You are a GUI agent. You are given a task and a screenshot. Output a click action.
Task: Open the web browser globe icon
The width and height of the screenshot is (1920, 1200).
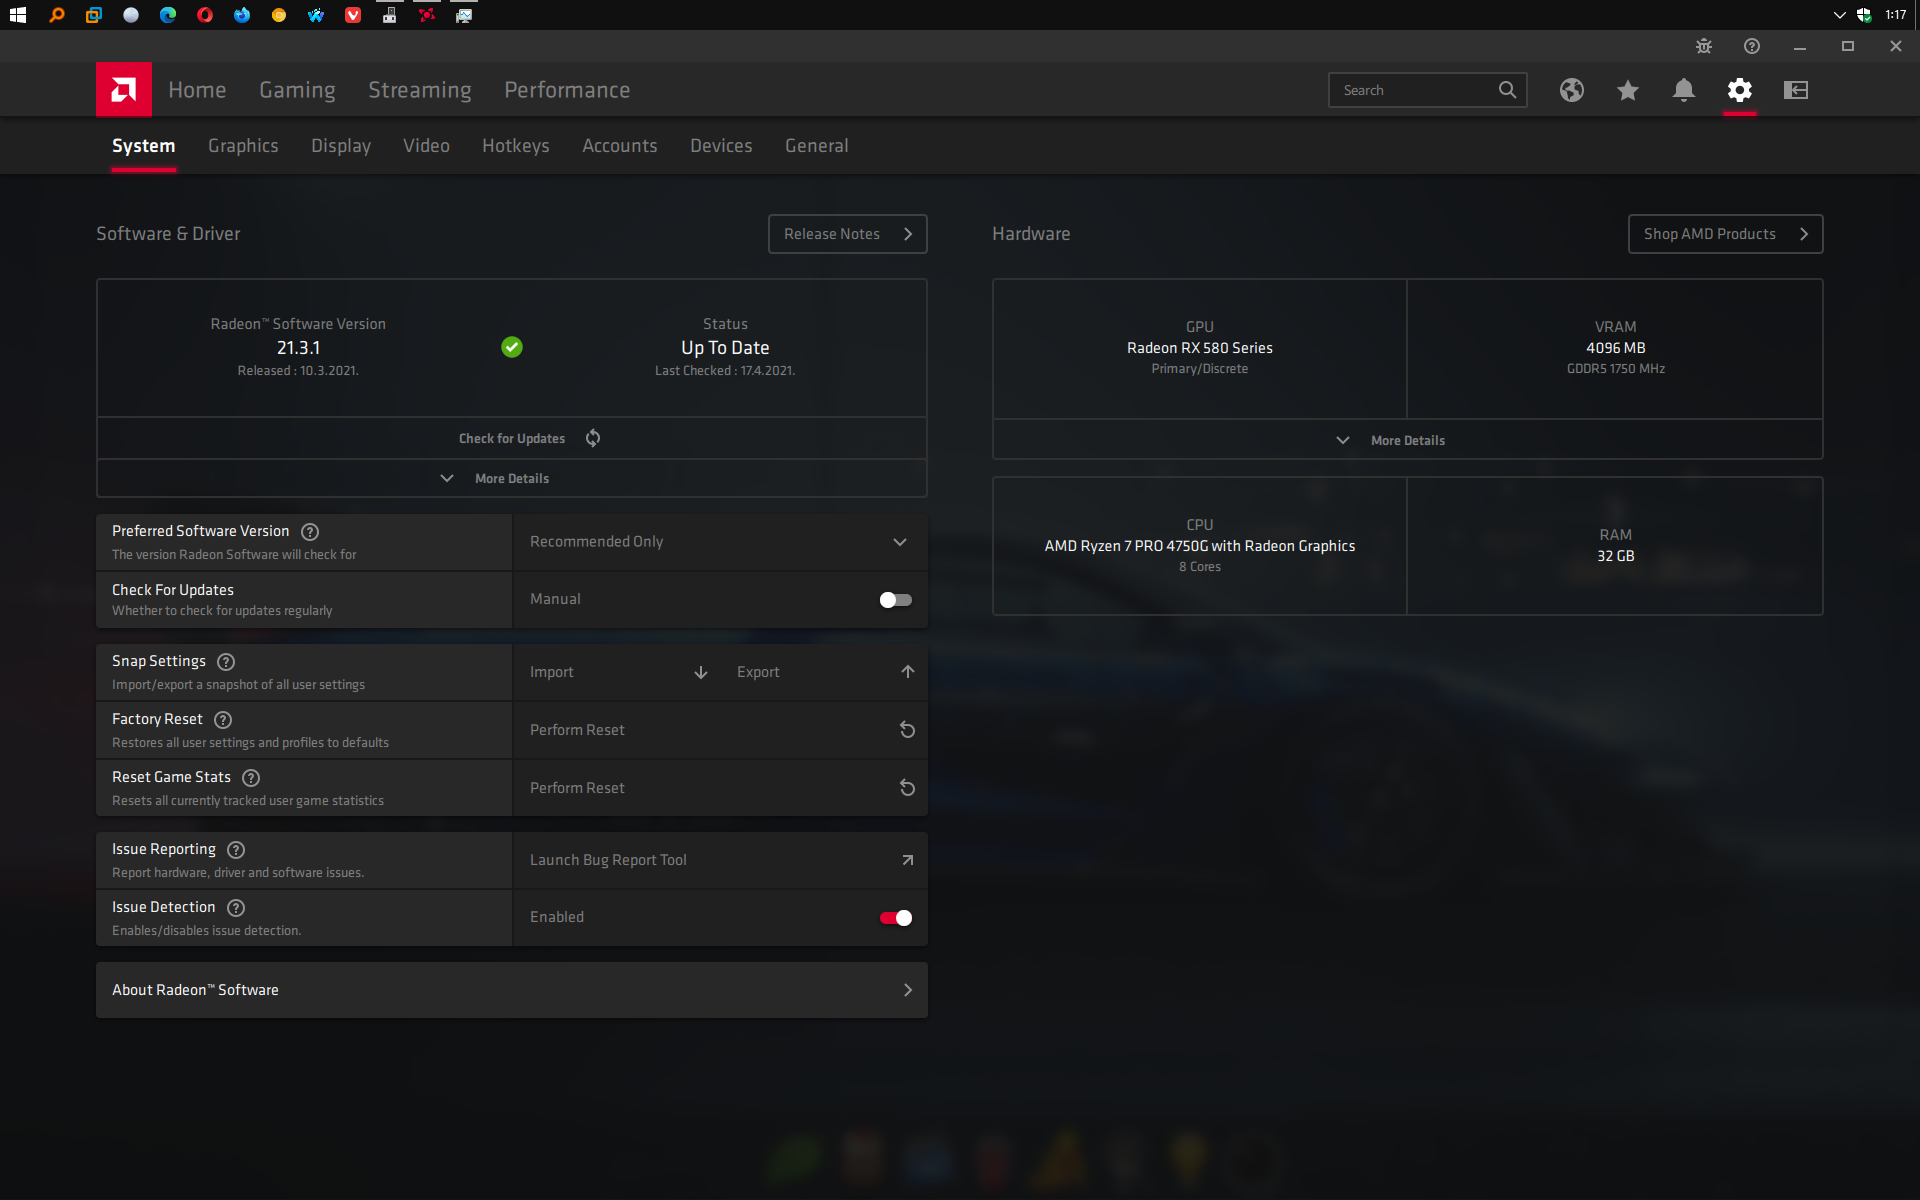[1571, 90]
